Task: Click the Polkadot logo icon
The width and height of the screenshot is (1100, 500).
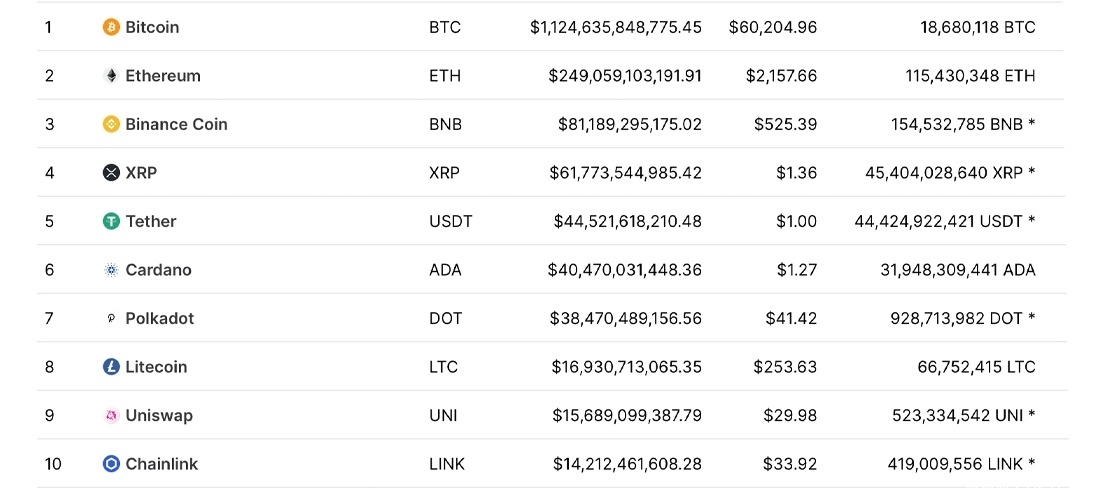Action: coord(112,319)
